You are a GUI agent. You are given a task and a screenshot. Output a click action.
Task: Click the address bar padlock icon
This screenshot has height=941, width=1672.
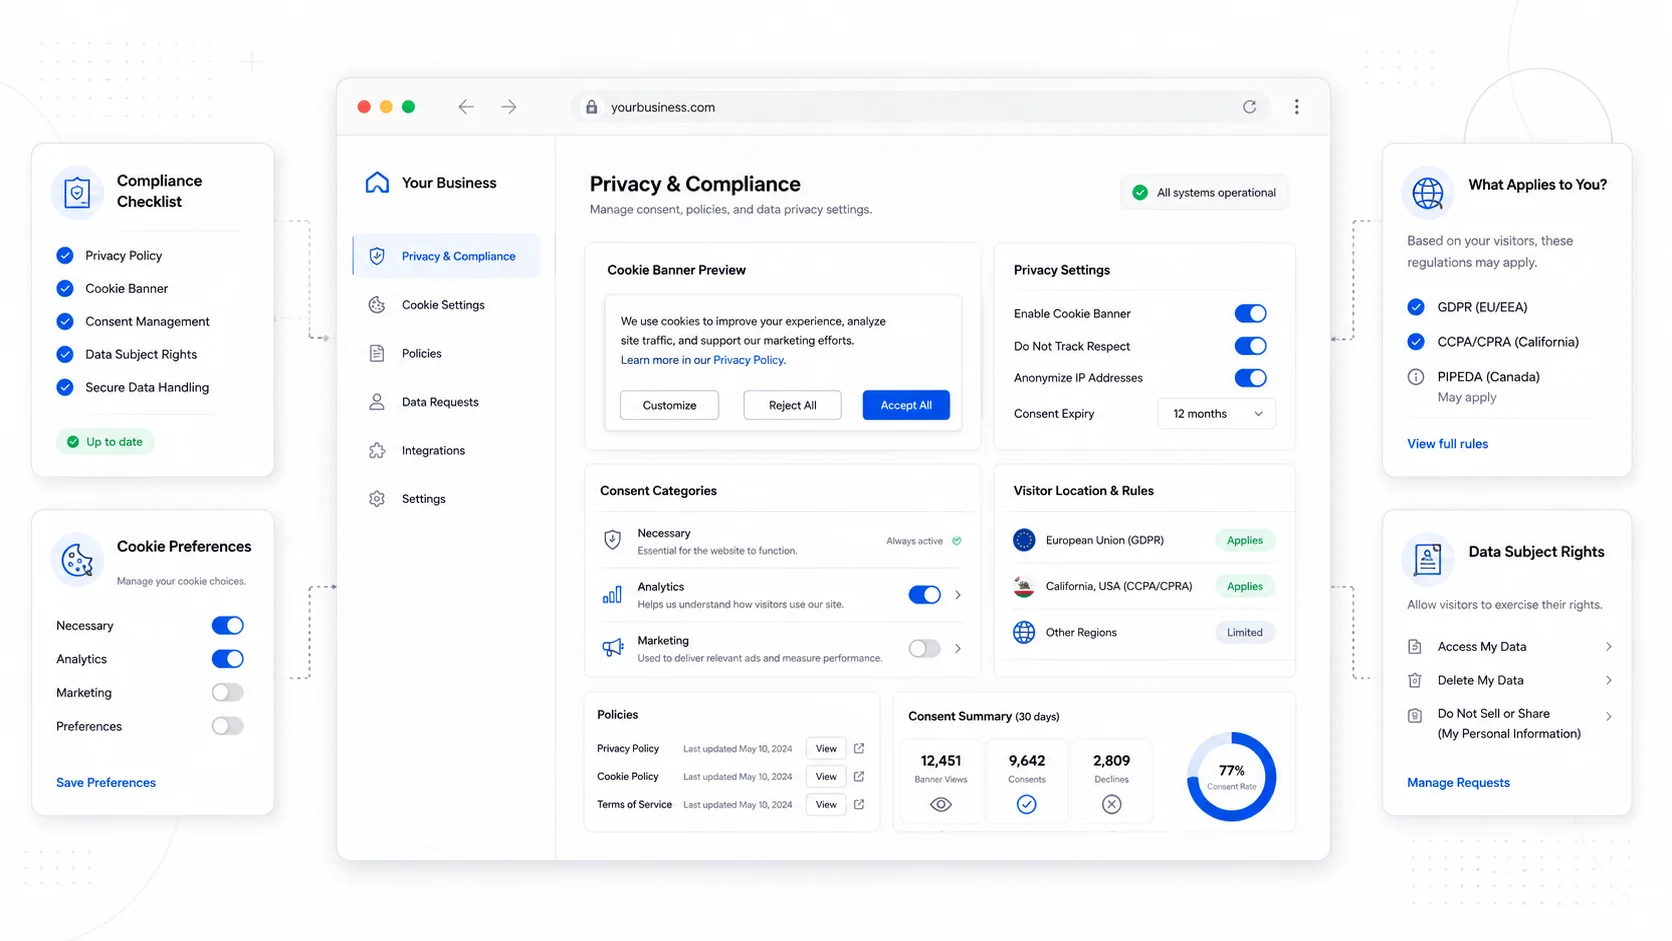click(x=592, y=107)
